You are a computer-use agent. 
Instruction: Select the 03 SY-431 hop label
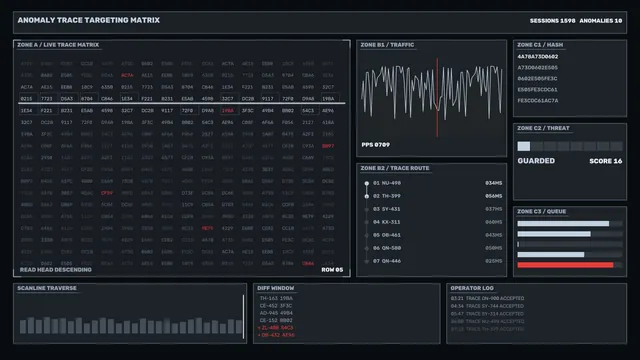[x=387, y=209]
